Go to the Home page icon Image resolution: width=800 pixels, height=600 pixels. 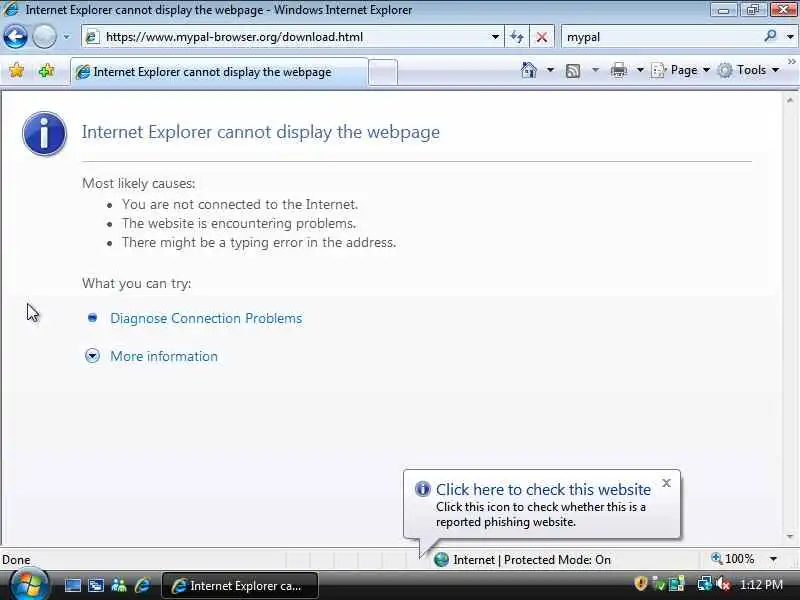529,70
